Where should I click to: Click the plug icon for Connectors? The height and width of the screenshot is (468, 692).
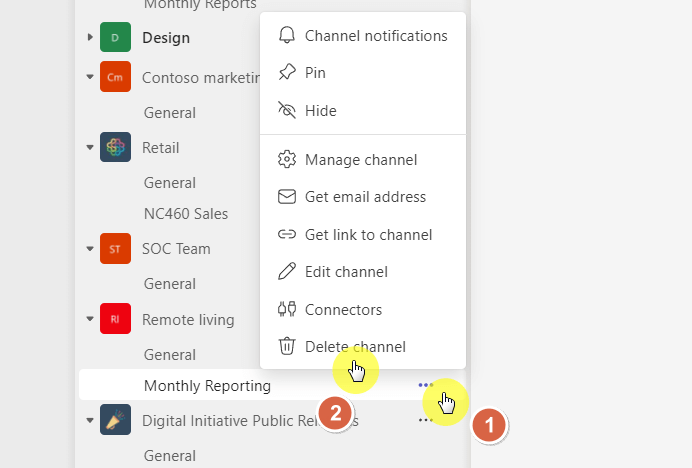click(x=287, y=309)
